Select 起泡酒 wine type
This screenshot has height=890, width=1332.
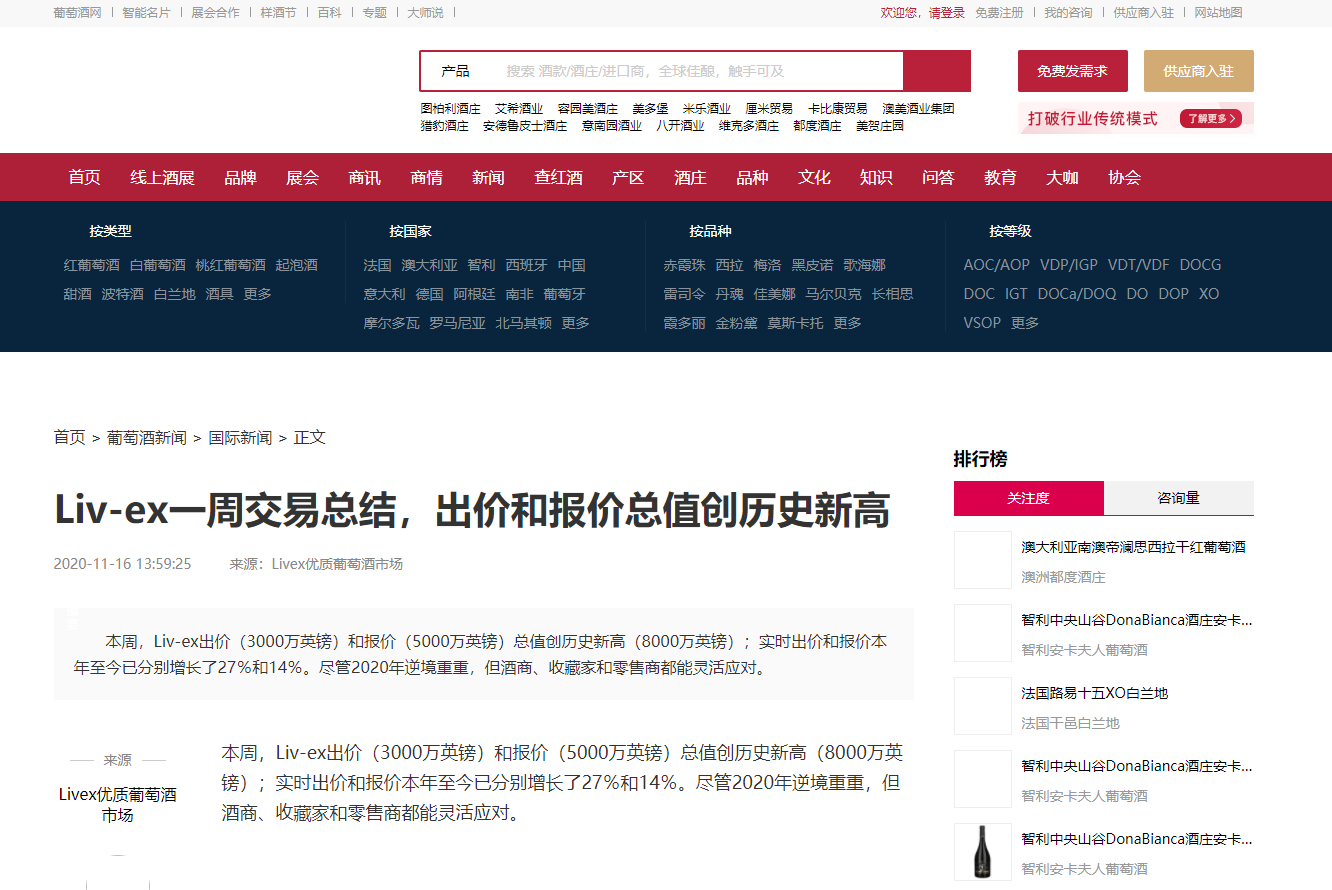(x=296, y=265)
